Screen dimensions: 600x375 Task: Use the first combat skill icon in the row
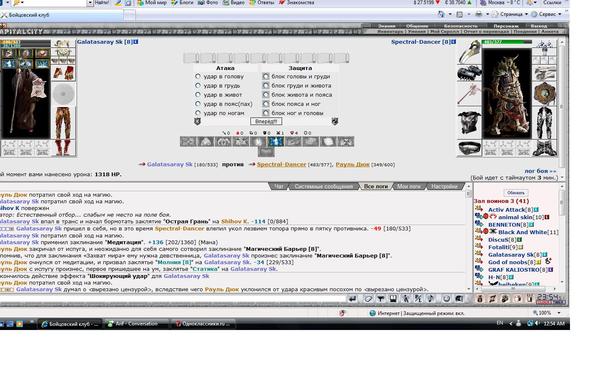pyautogui.click(x=188, y=142)
